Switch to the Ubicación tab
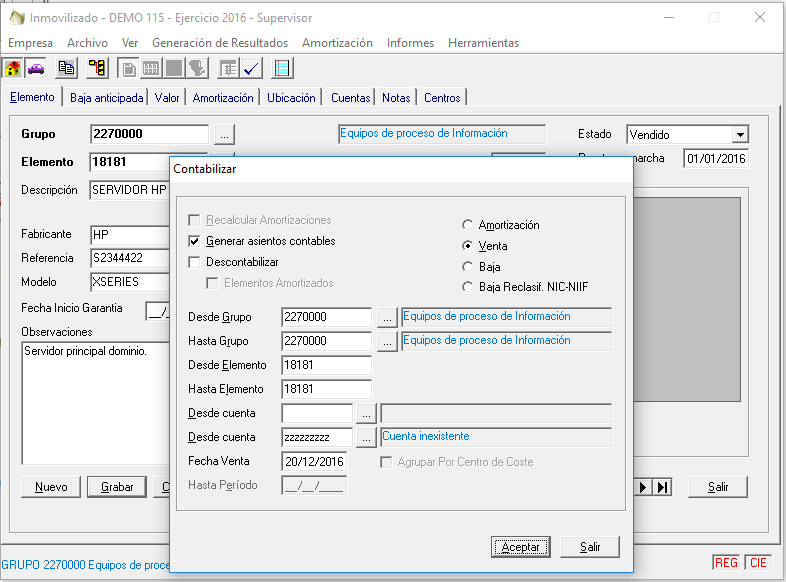Image resolution: width=786 pixels, height=582 pixels. point(291,98)
